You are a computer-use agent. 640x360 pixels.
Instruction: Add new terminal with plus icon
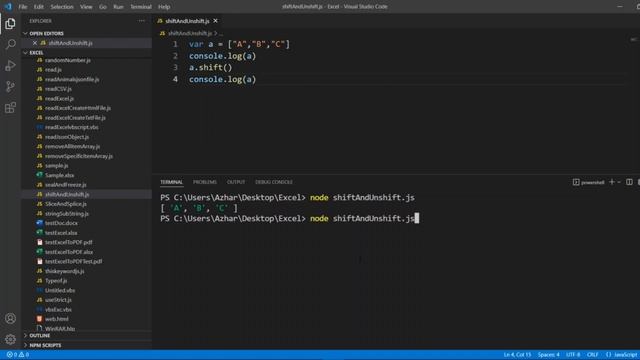(611, 182)
